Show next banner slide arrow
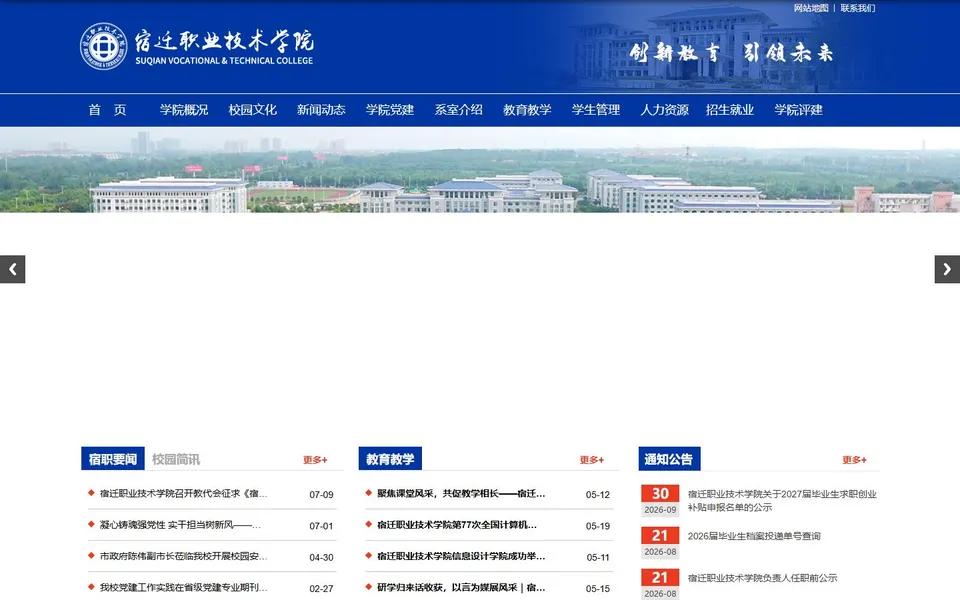Screen dimensions: 960x600 pos(947,269)
